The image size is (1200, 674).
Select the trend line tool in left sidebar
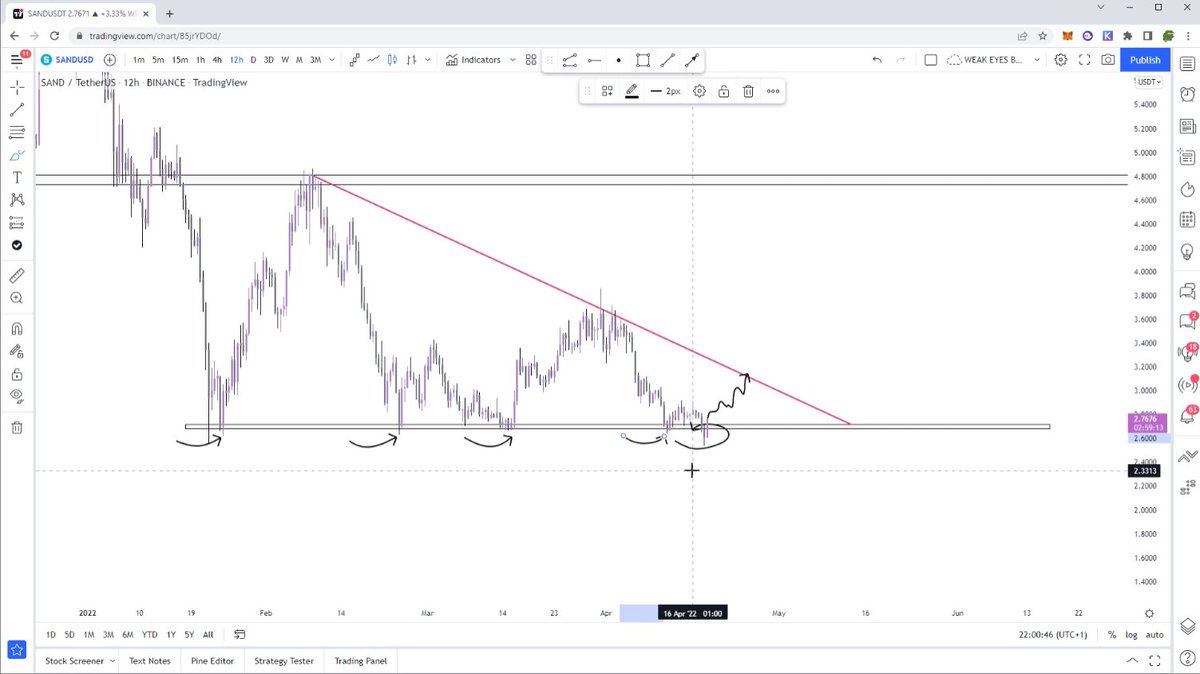(16, 109)
